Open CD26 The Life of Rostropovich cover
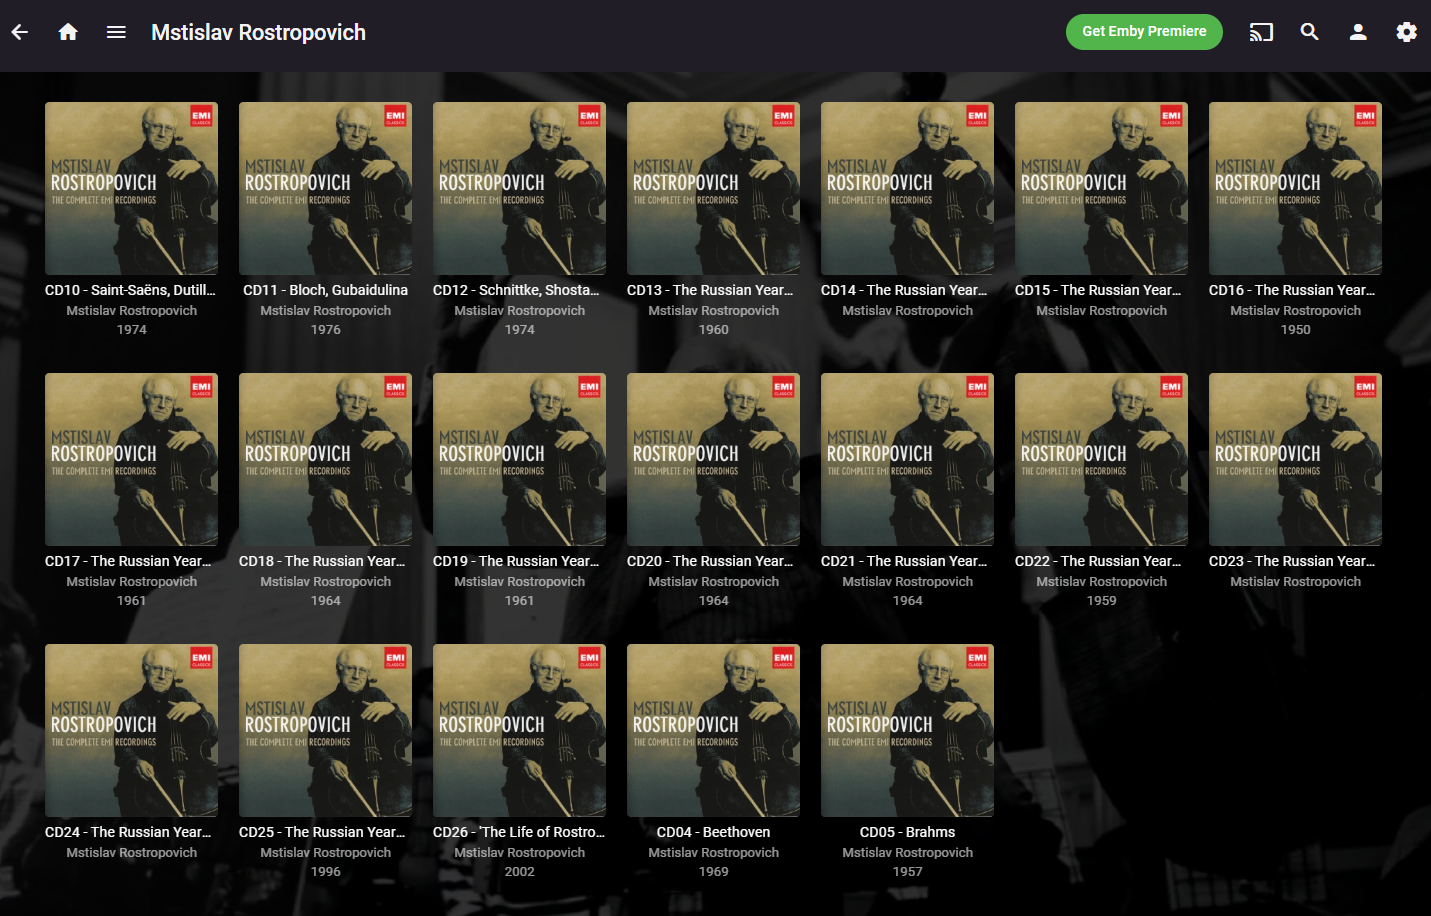The height and width of the screenshot is (916, 1431). click(519, 730)
